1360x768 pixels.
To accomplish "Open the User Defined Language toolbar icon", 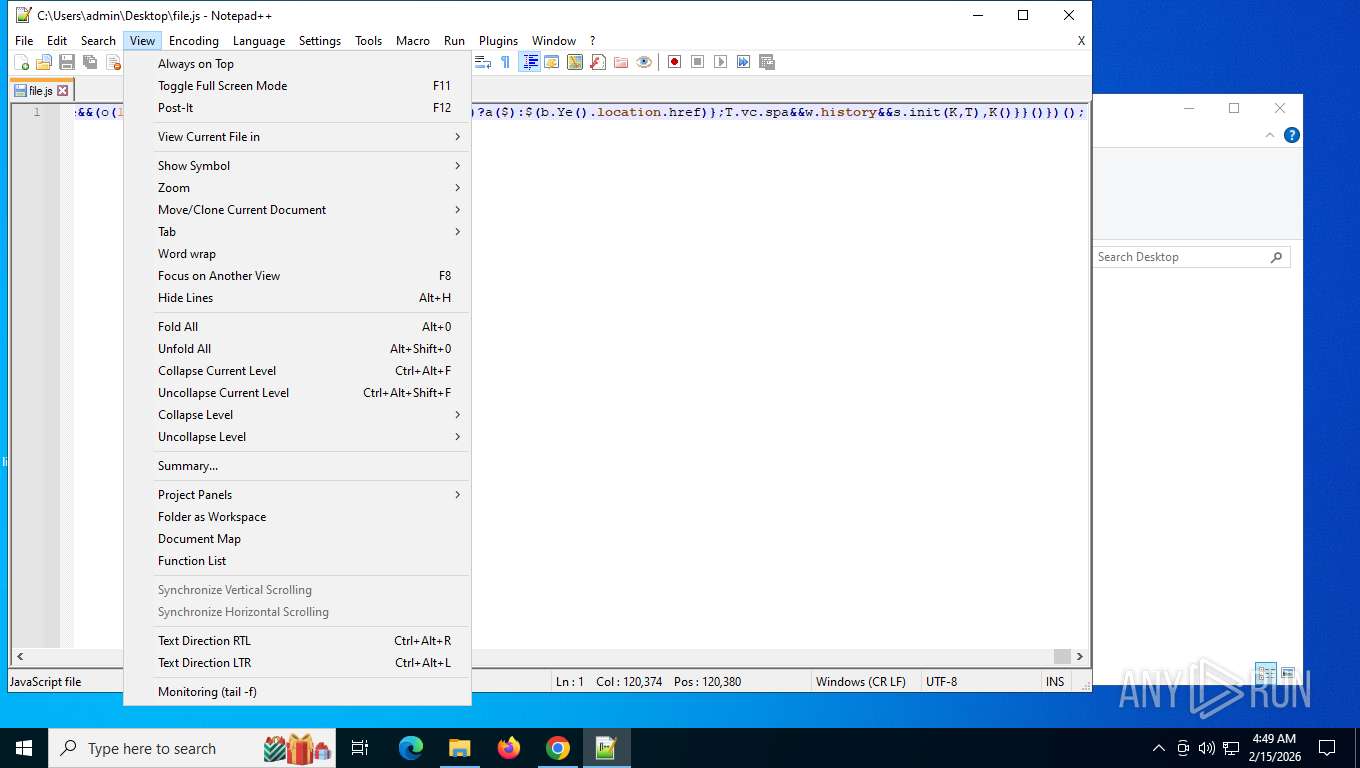I will click(552, 62).
